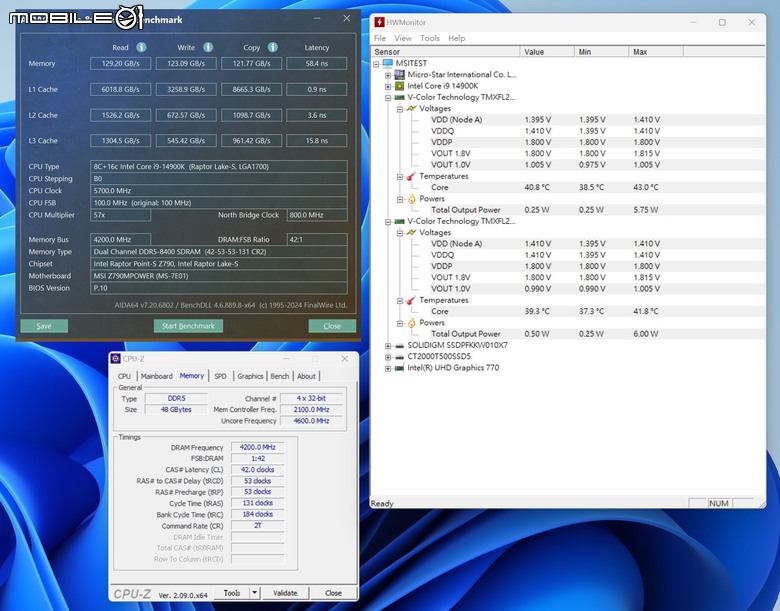Click the HWMonitor app icon in title bar
Image resolution: width=780 pixels, height=611 pixels.
[x=380, y=22]
